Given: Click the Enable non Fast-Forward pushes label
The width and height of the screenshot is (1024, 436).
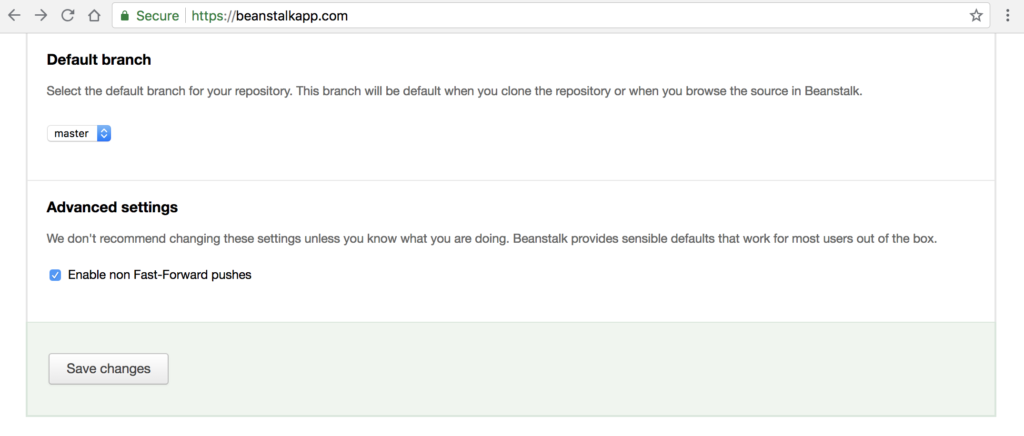Looking at the screenshot, I should tap(159, 275).
